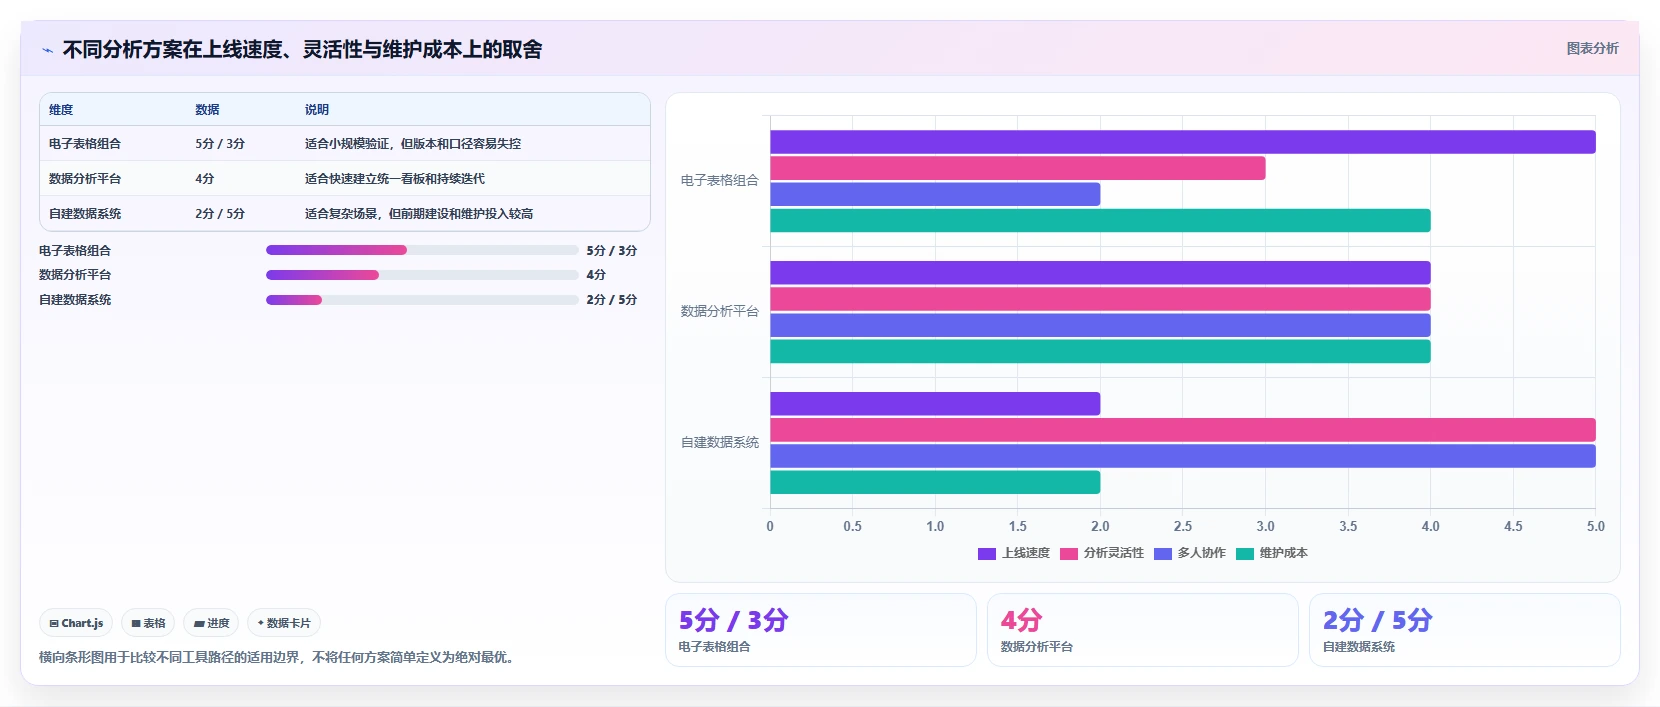
Task: Click the 2分 / 5分 data card
Action: tap(1465, 630)
